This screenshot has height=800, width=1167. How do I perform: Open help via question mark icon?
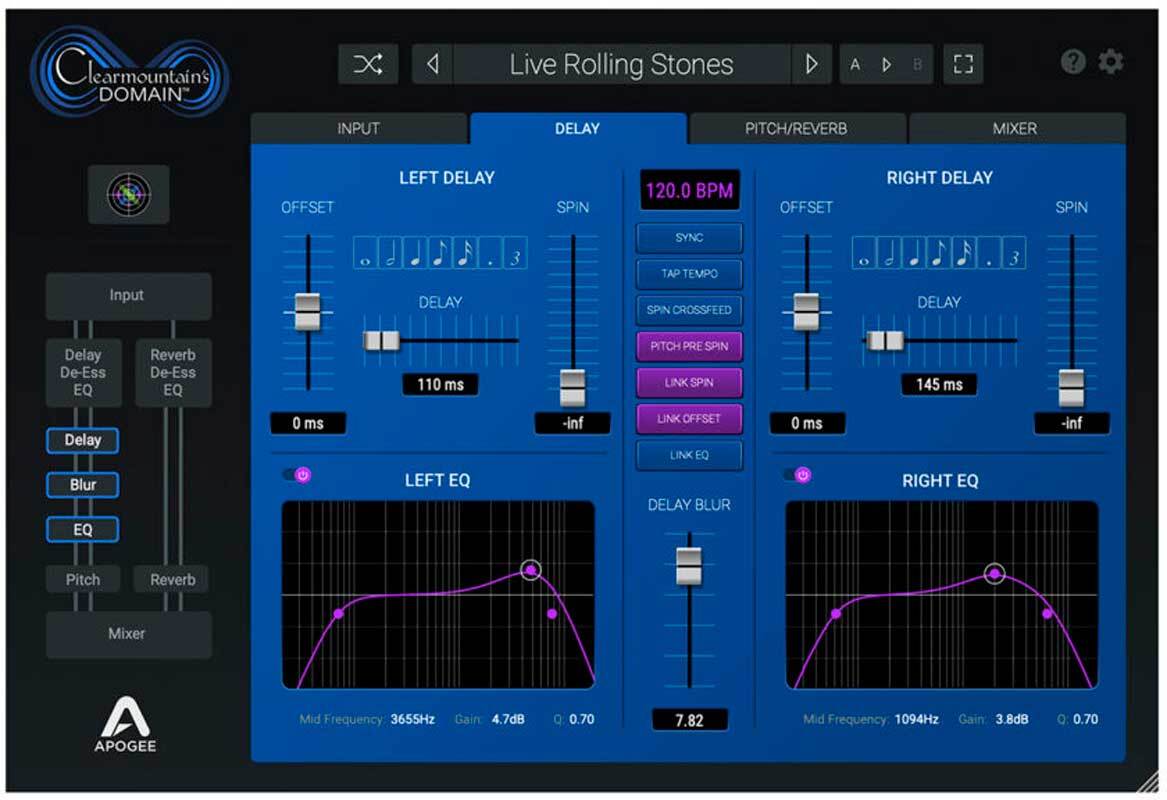coord(1073,63)
